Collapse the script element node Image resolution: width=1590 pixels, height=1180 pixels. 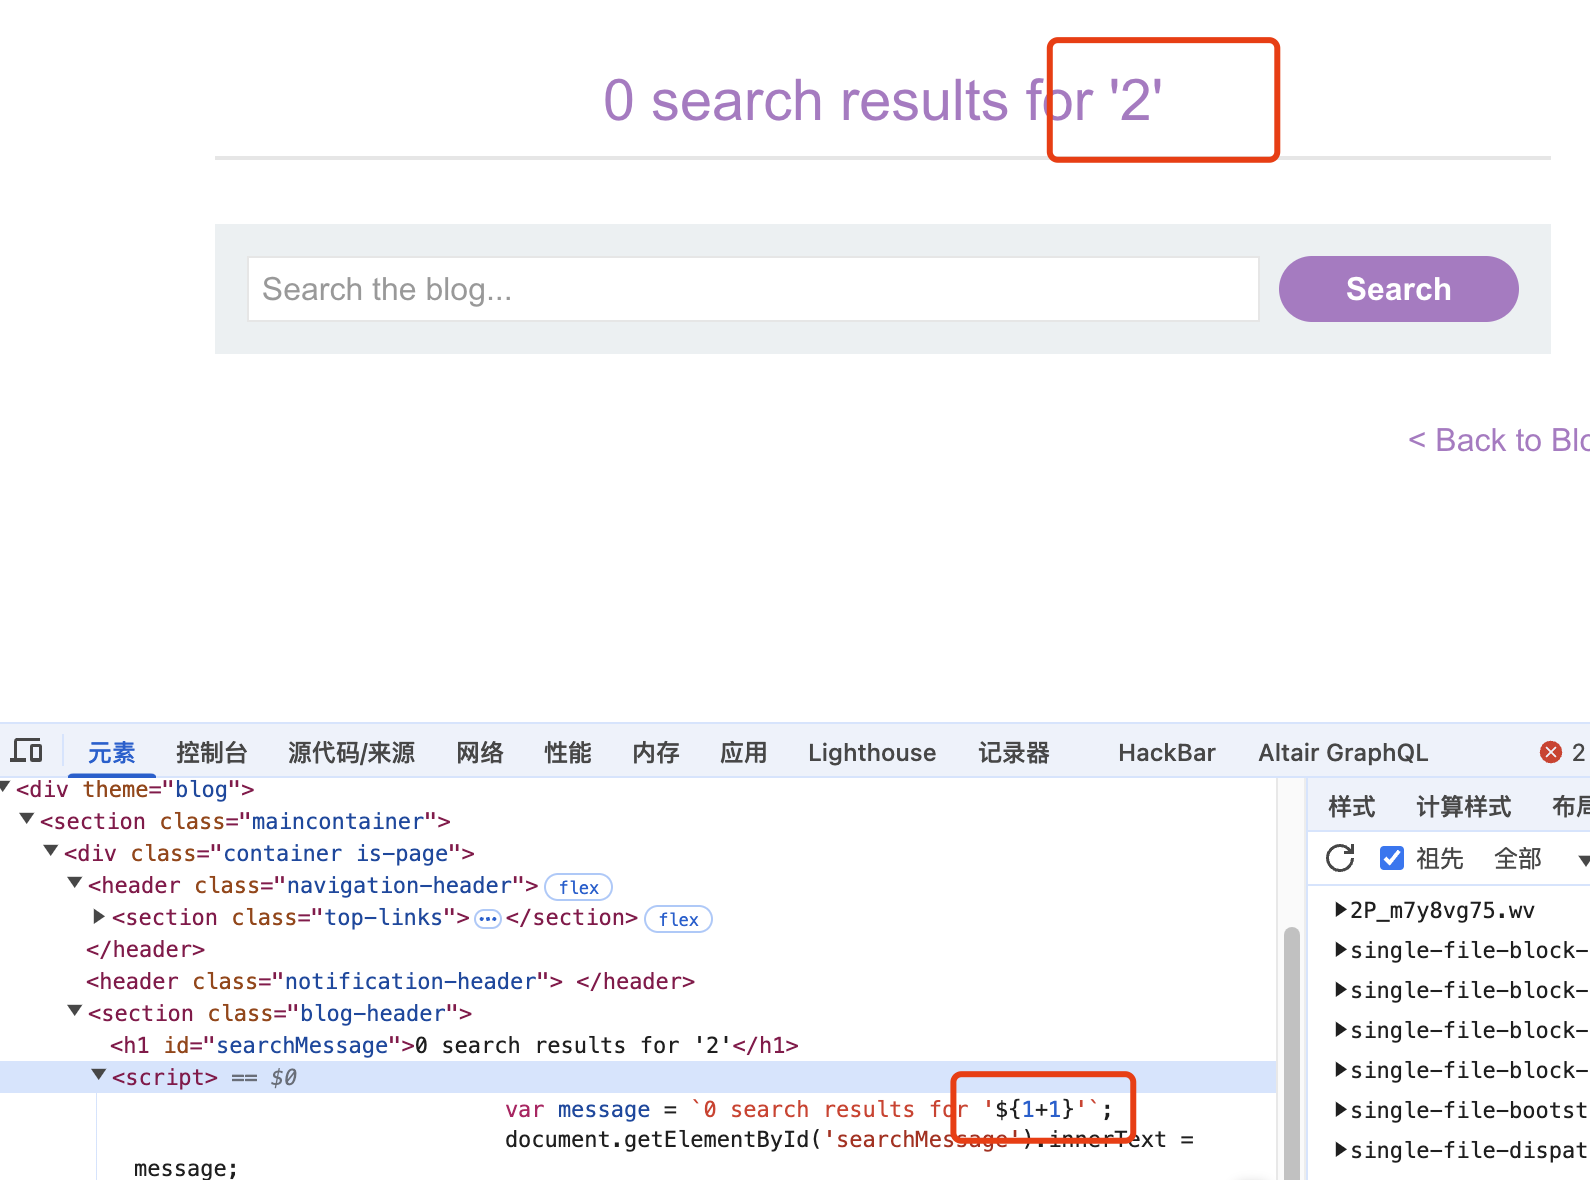point(99,1076)
